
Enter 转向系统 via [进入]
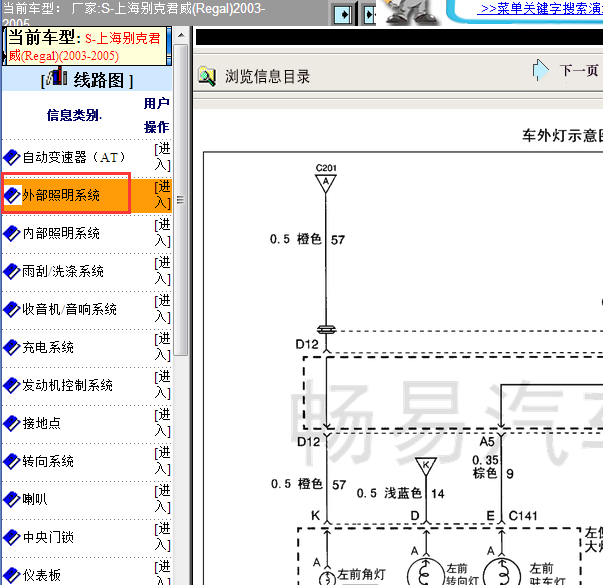tap(162, 460)
